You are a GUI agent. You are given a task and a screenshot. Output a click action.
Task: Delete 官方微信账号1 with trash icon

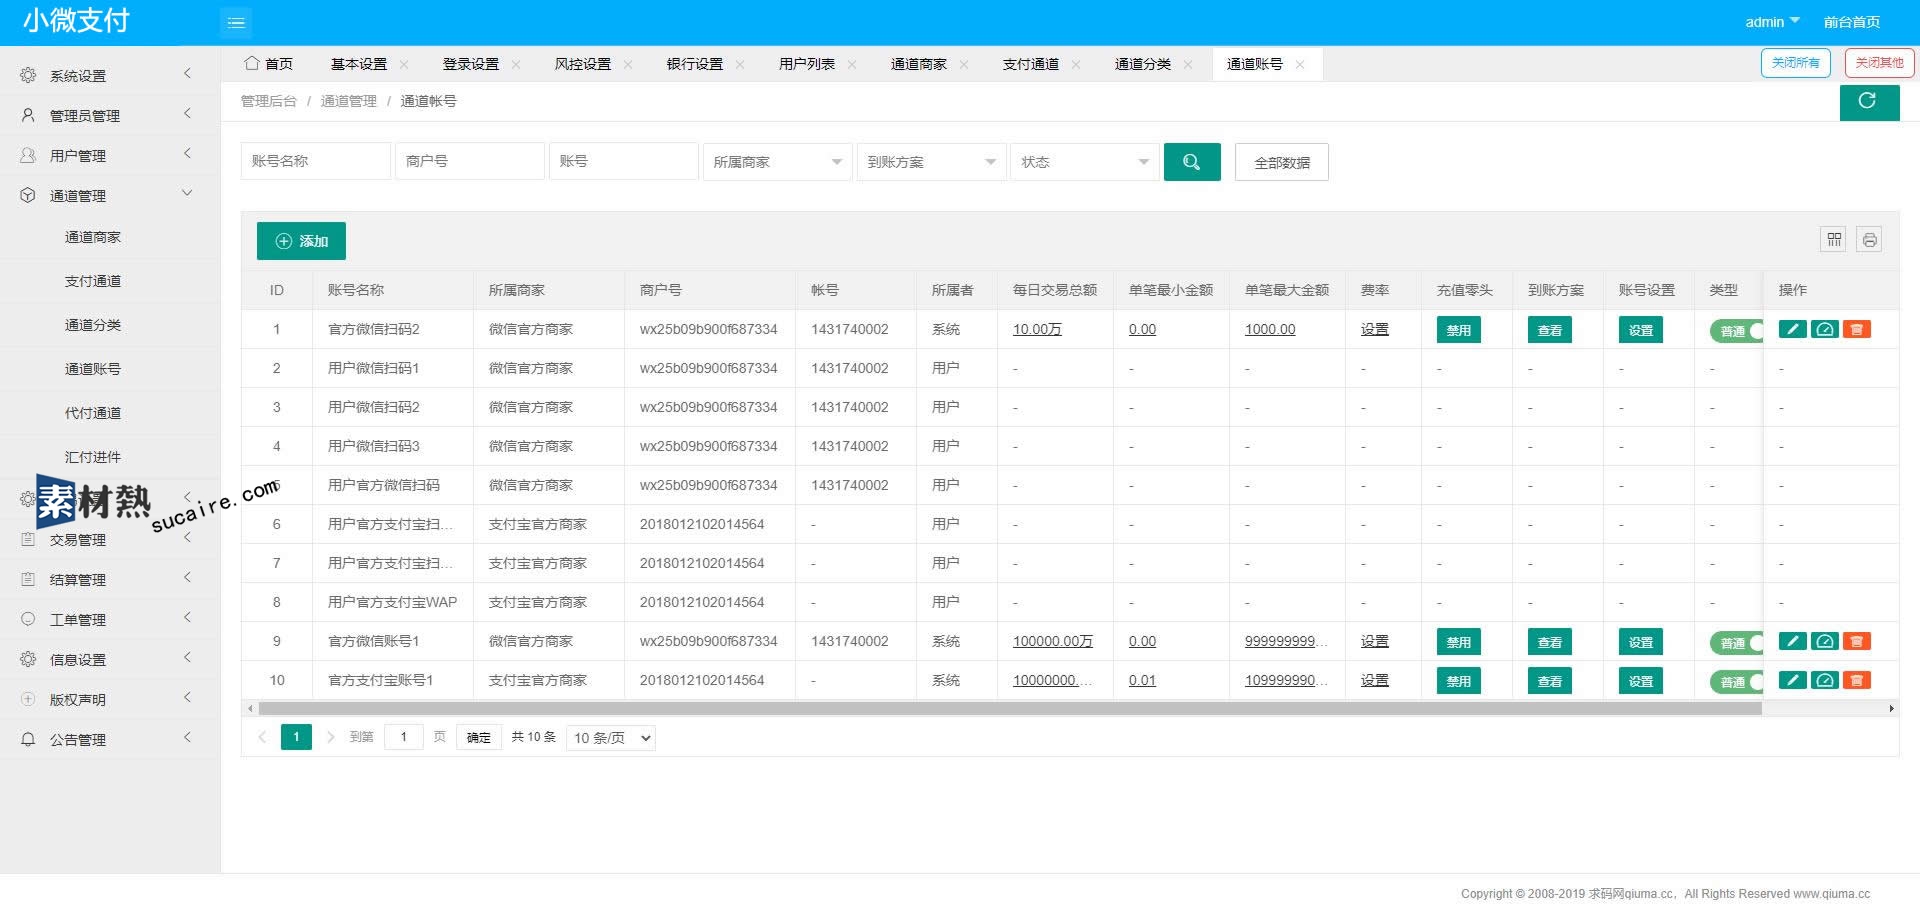[x=1856, y=641]
